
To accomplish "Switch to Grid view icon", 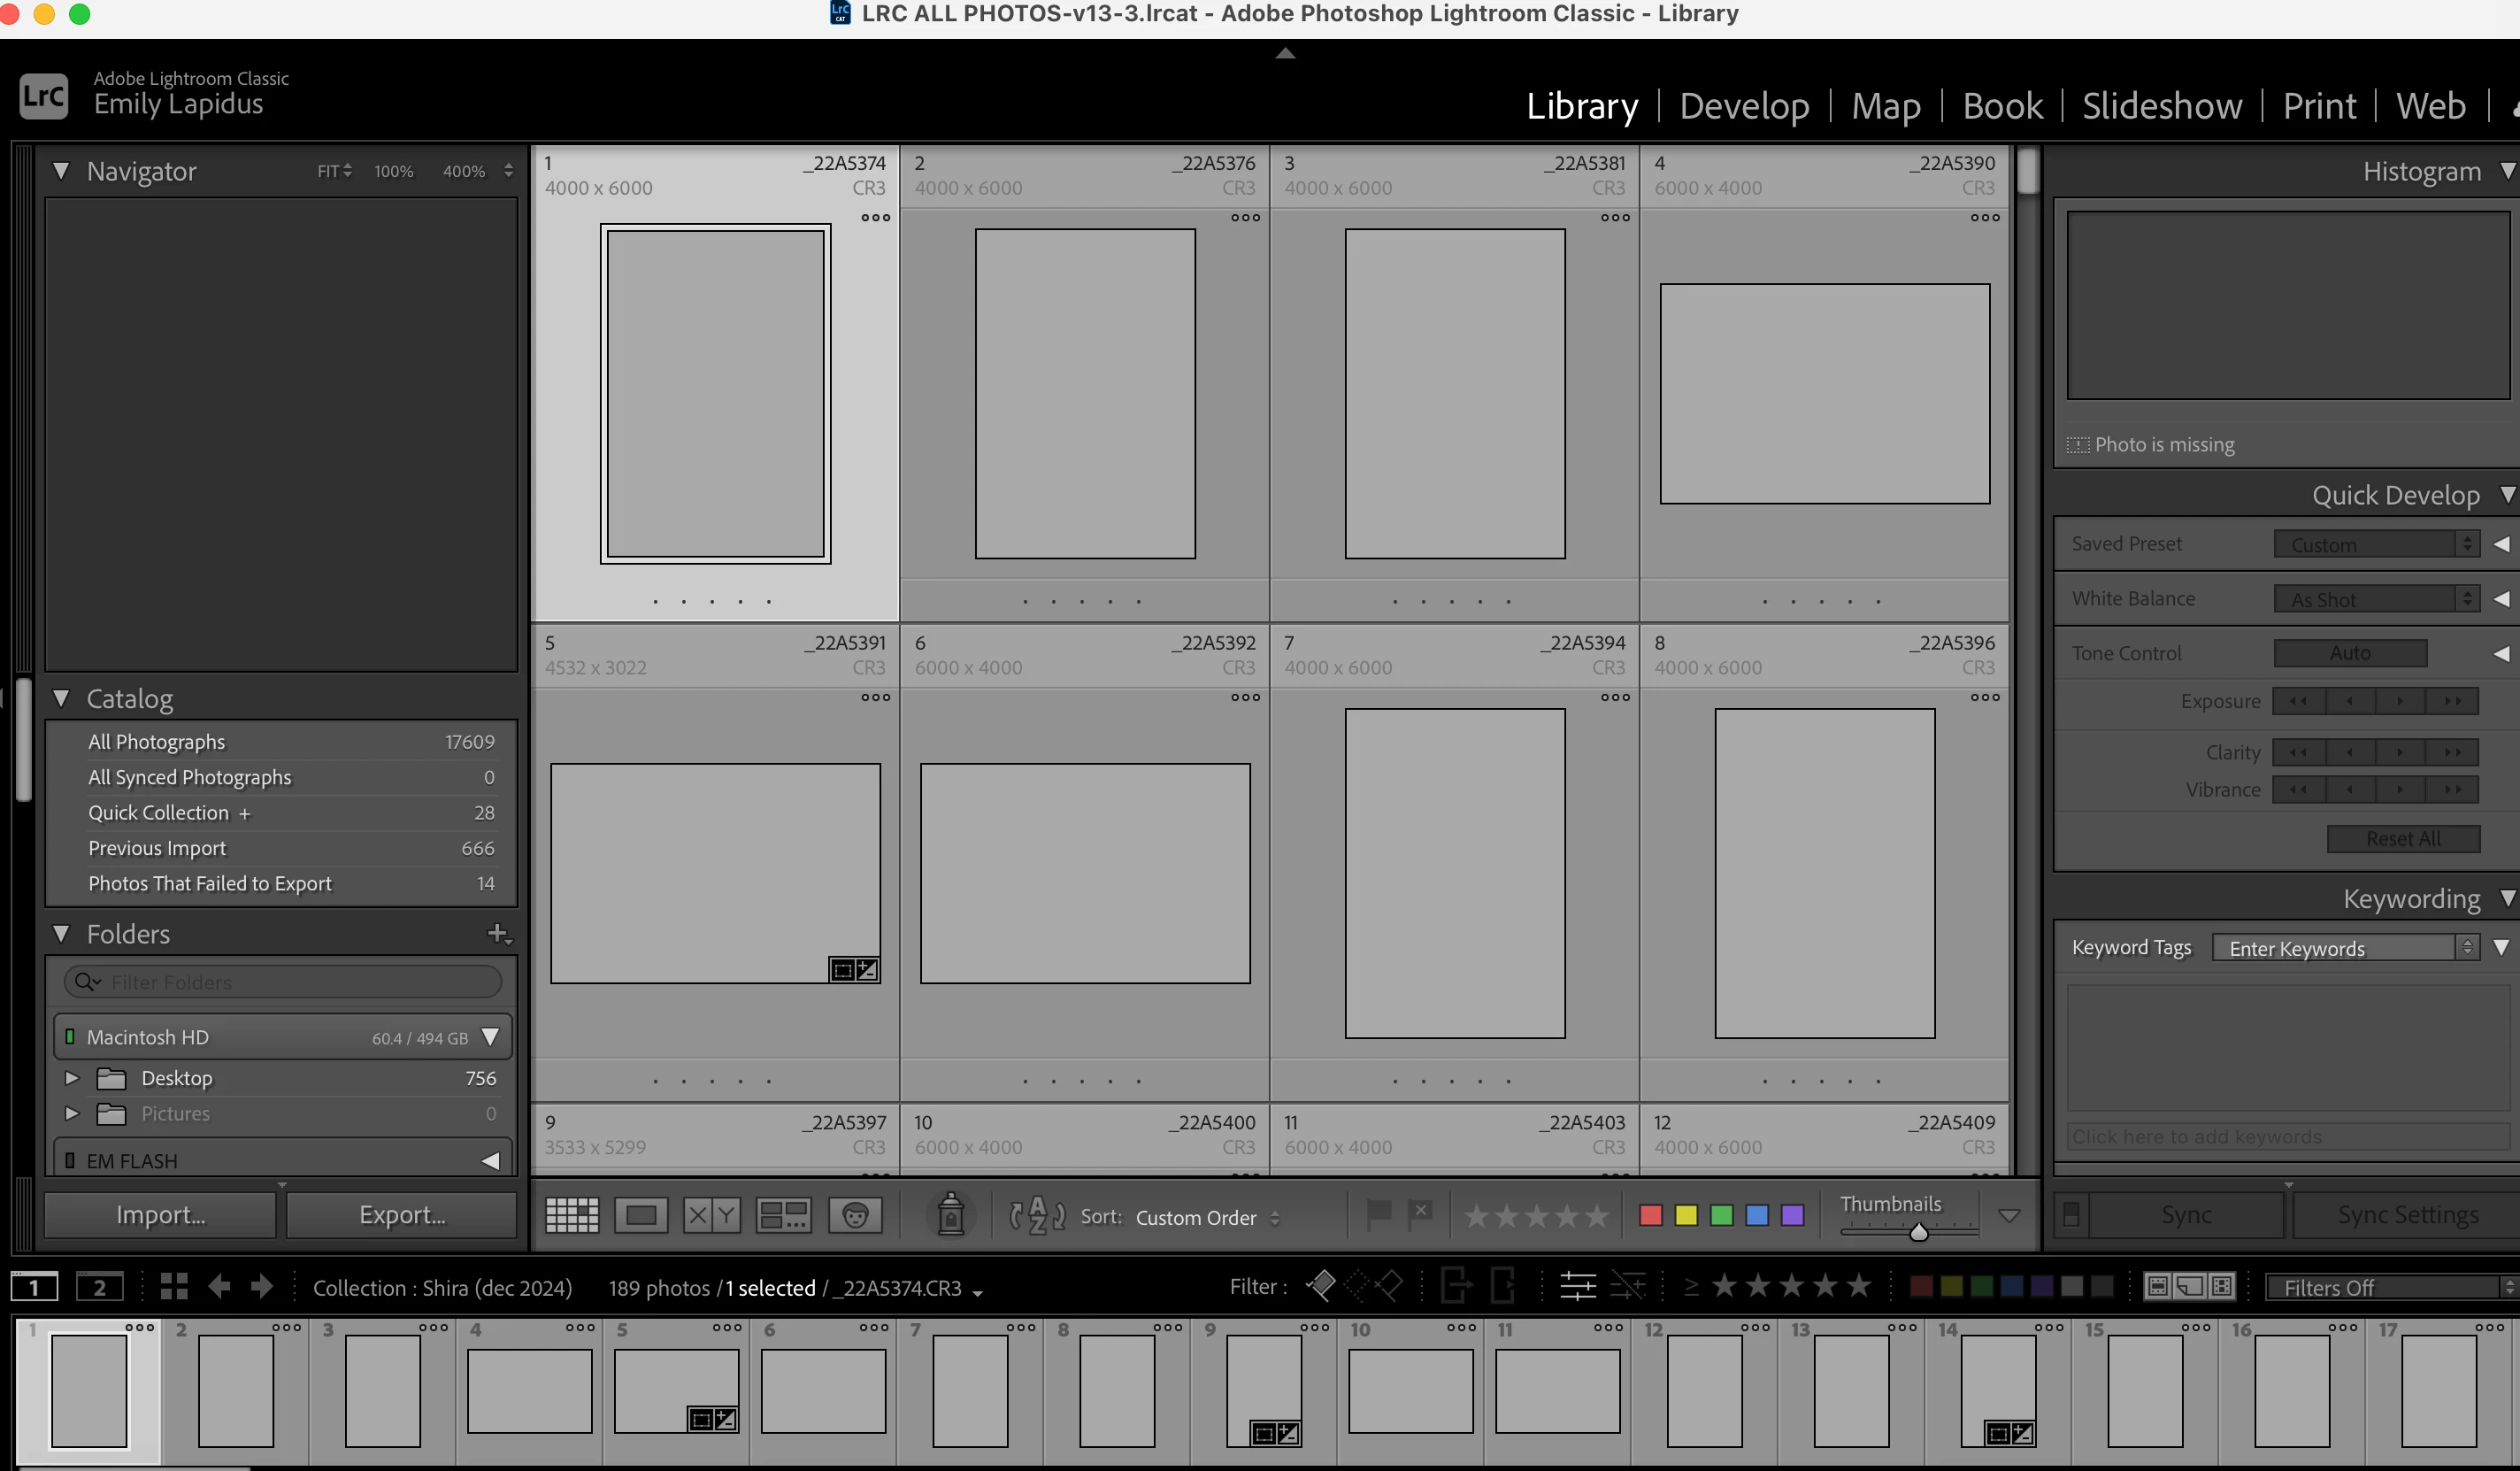I will pos(572,1215).
